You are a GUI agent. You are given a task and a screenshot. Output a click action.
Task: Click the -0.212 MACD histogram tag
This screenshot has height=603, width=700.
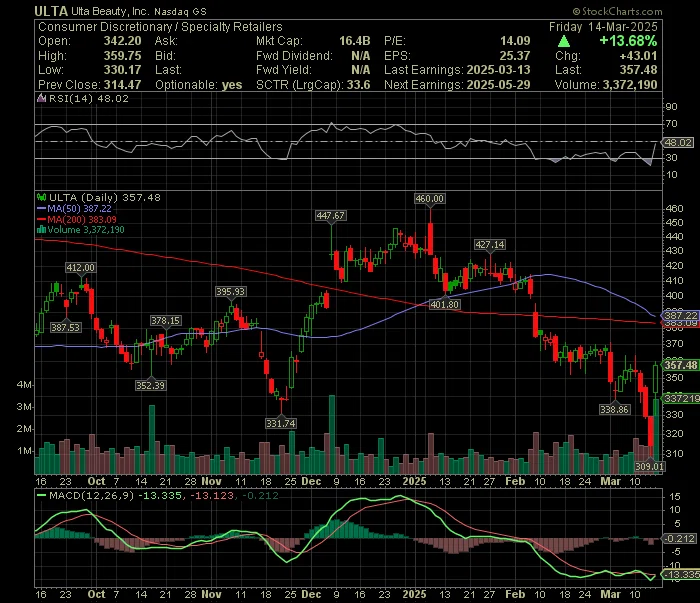coord(679,539)
